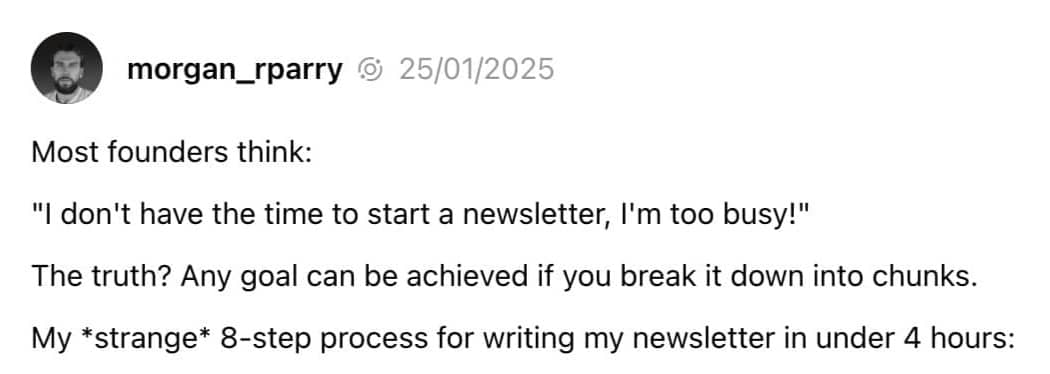
Task: Click the "Most founders think:" line
Action: coord(171,153)
